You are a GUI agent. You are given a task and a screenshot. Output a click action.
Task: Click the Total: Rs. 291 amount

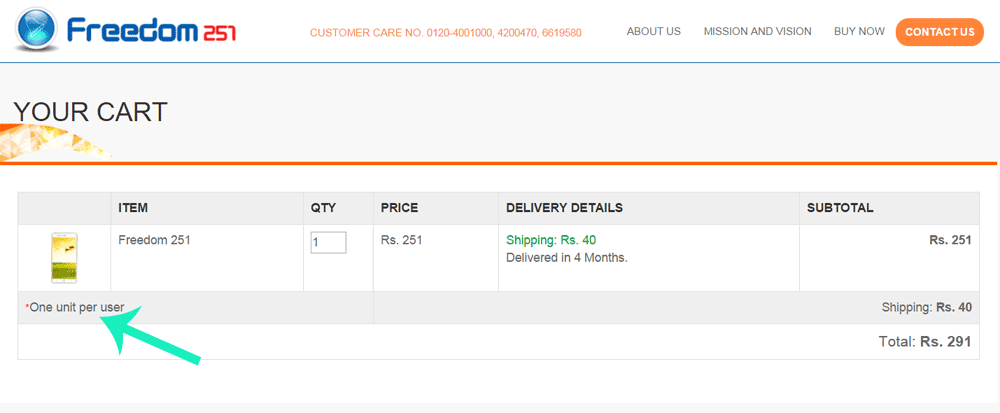tap(925, 342)
